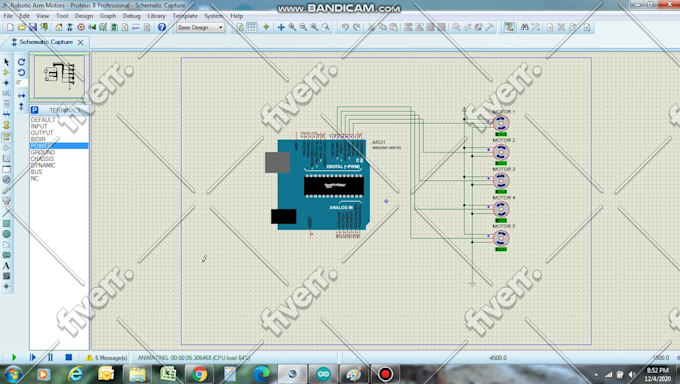Open the Design menu
The image size is (680, 384).
tap(84, 16)
